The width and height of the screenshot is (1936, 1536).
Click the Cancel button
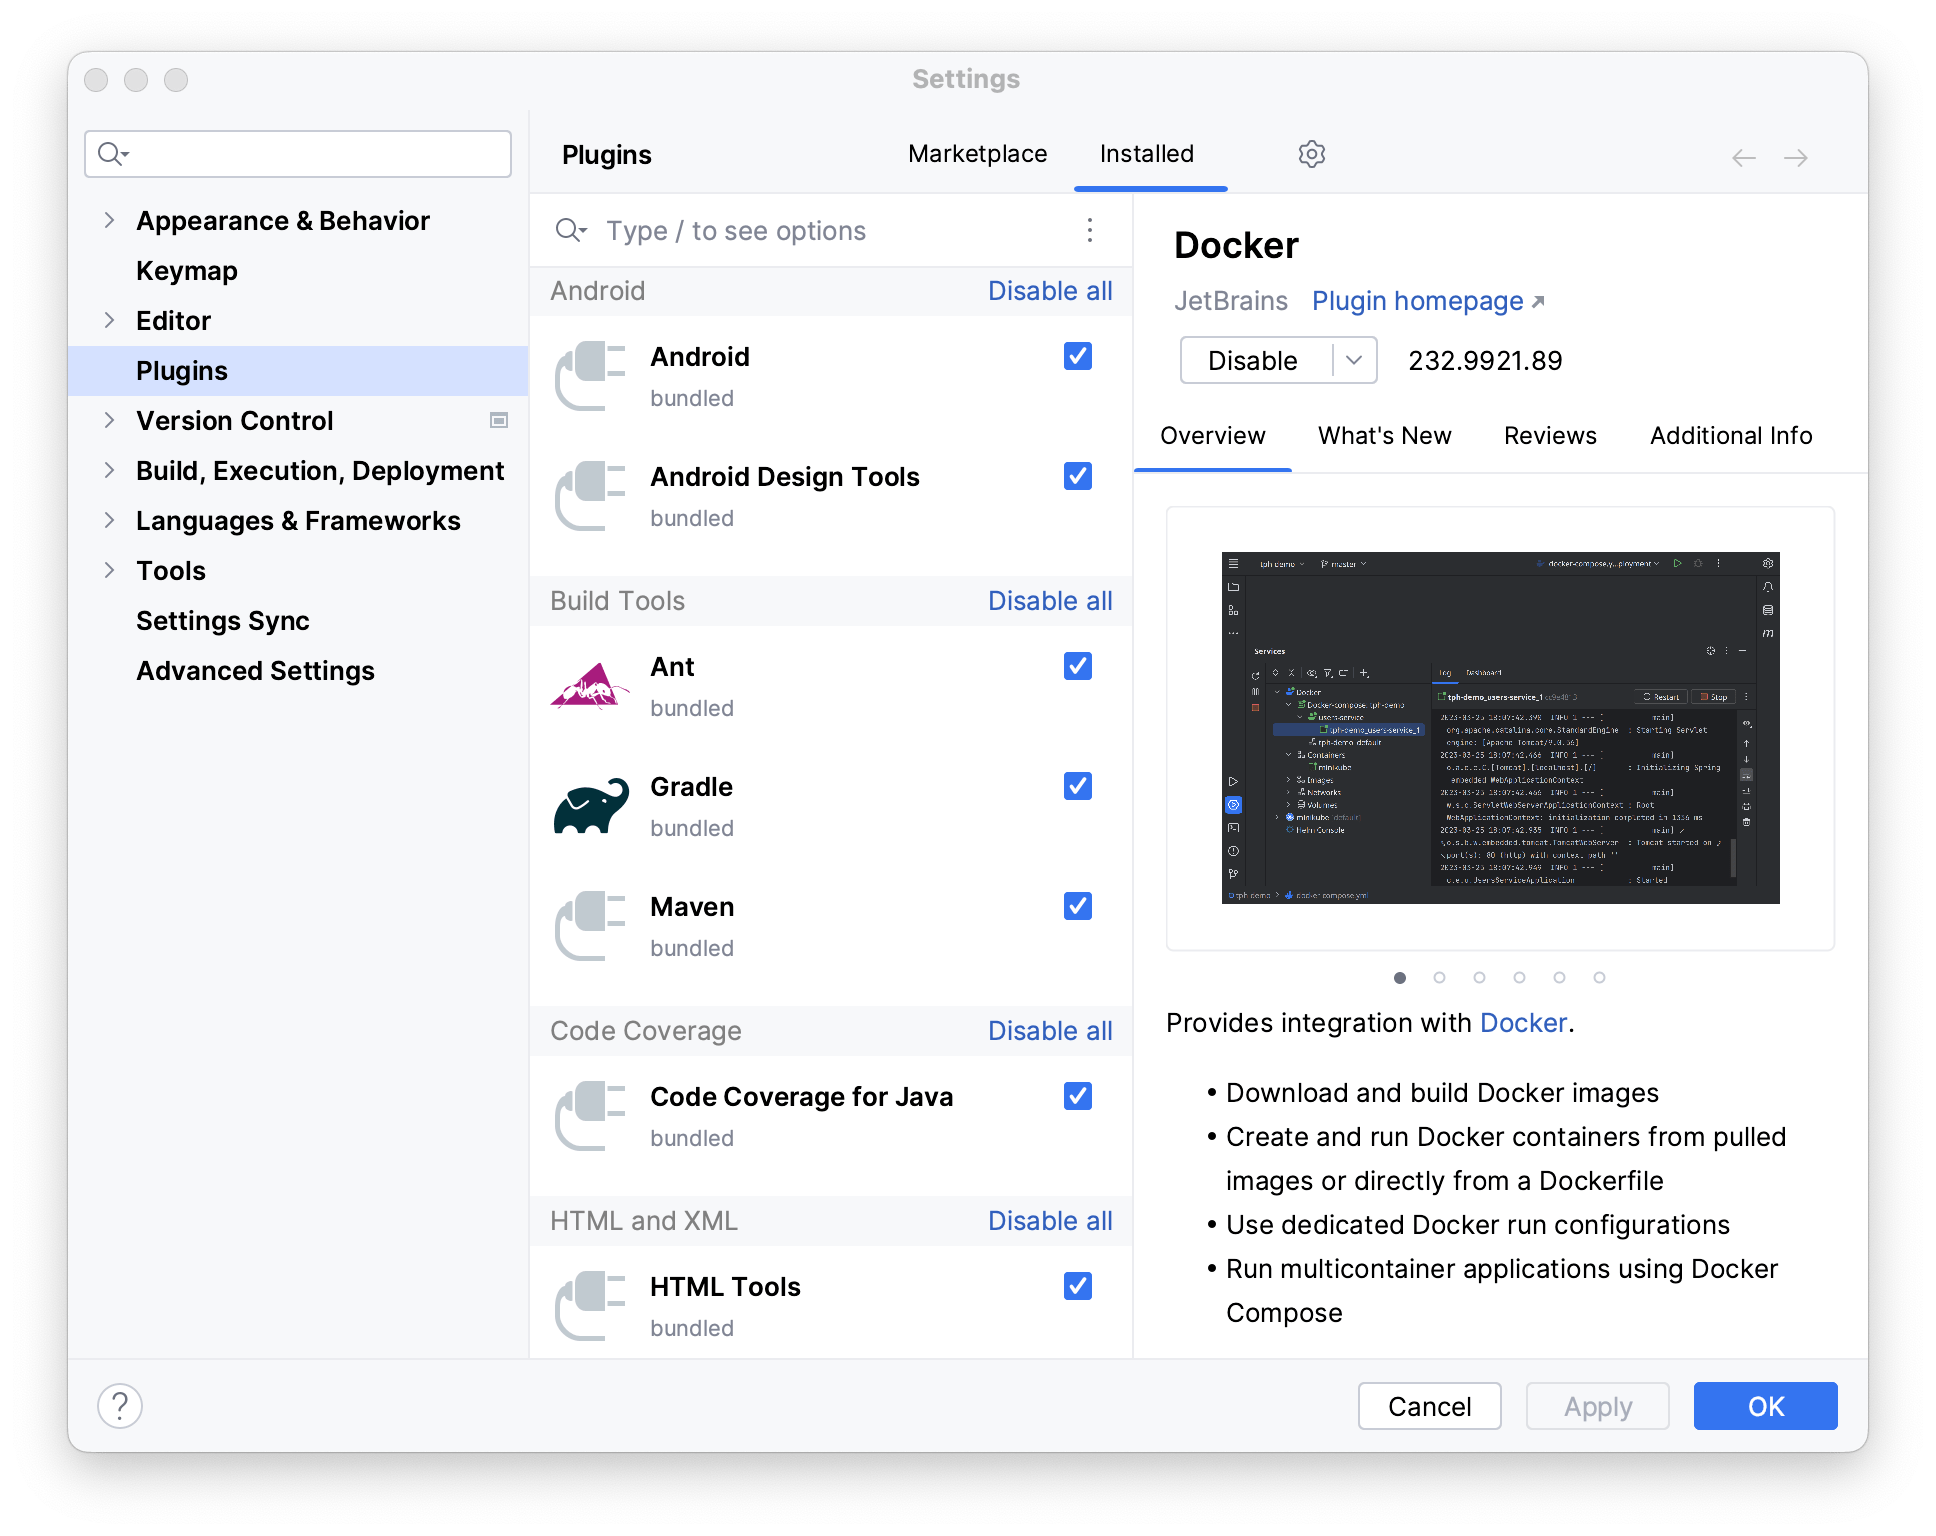1429,1406
